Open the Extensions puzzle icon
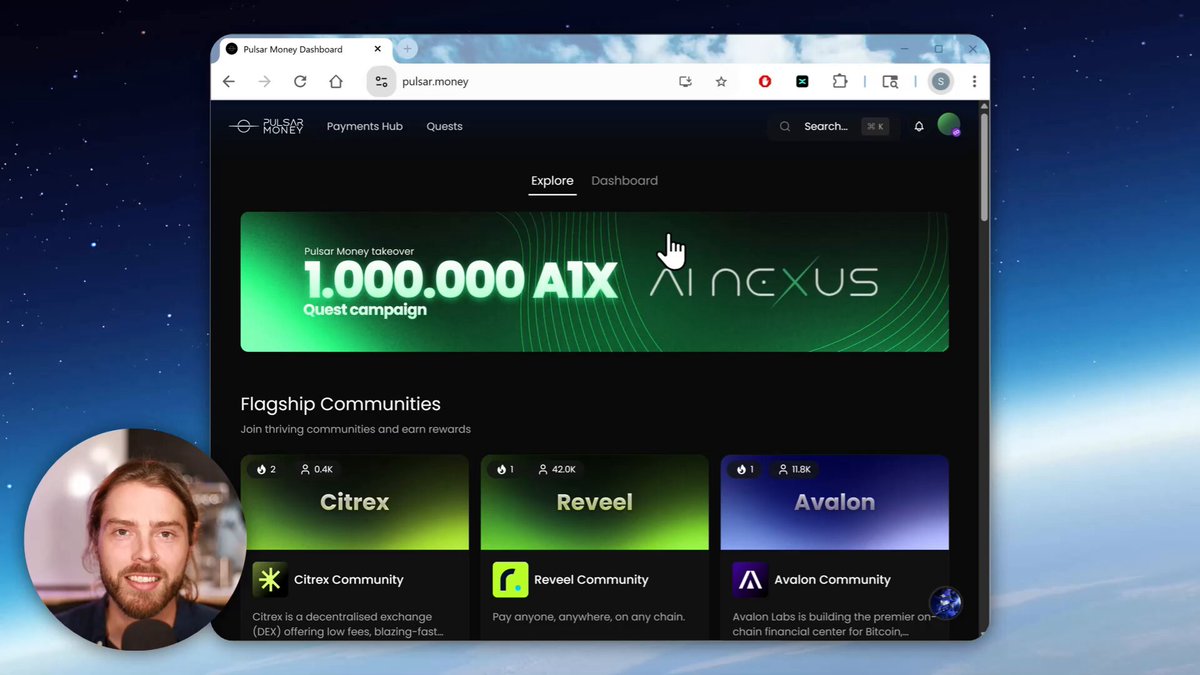 coord(840,82)
